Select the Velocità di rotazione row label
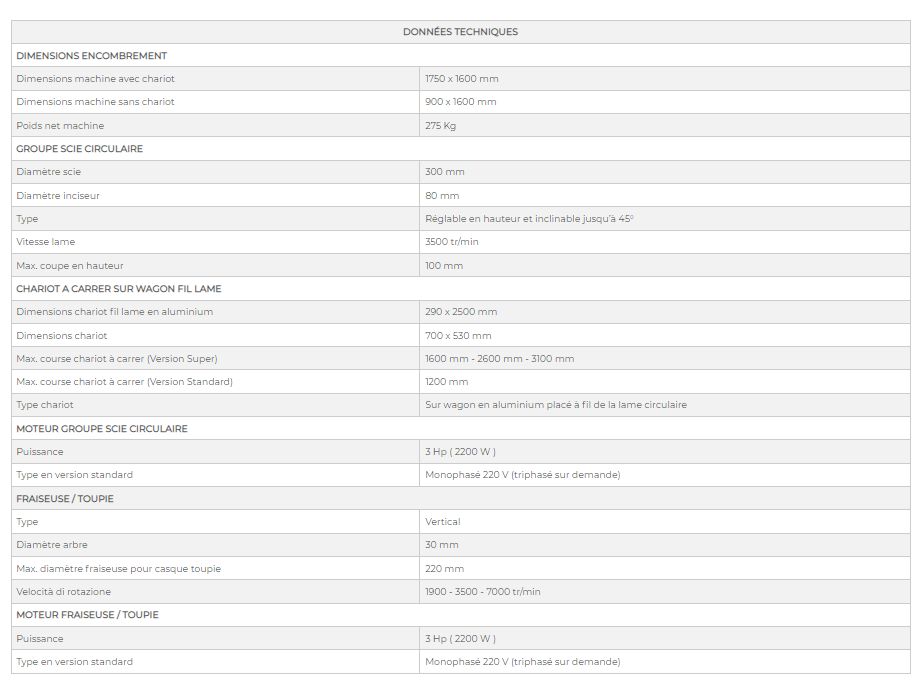 click(x=64, y=592)
